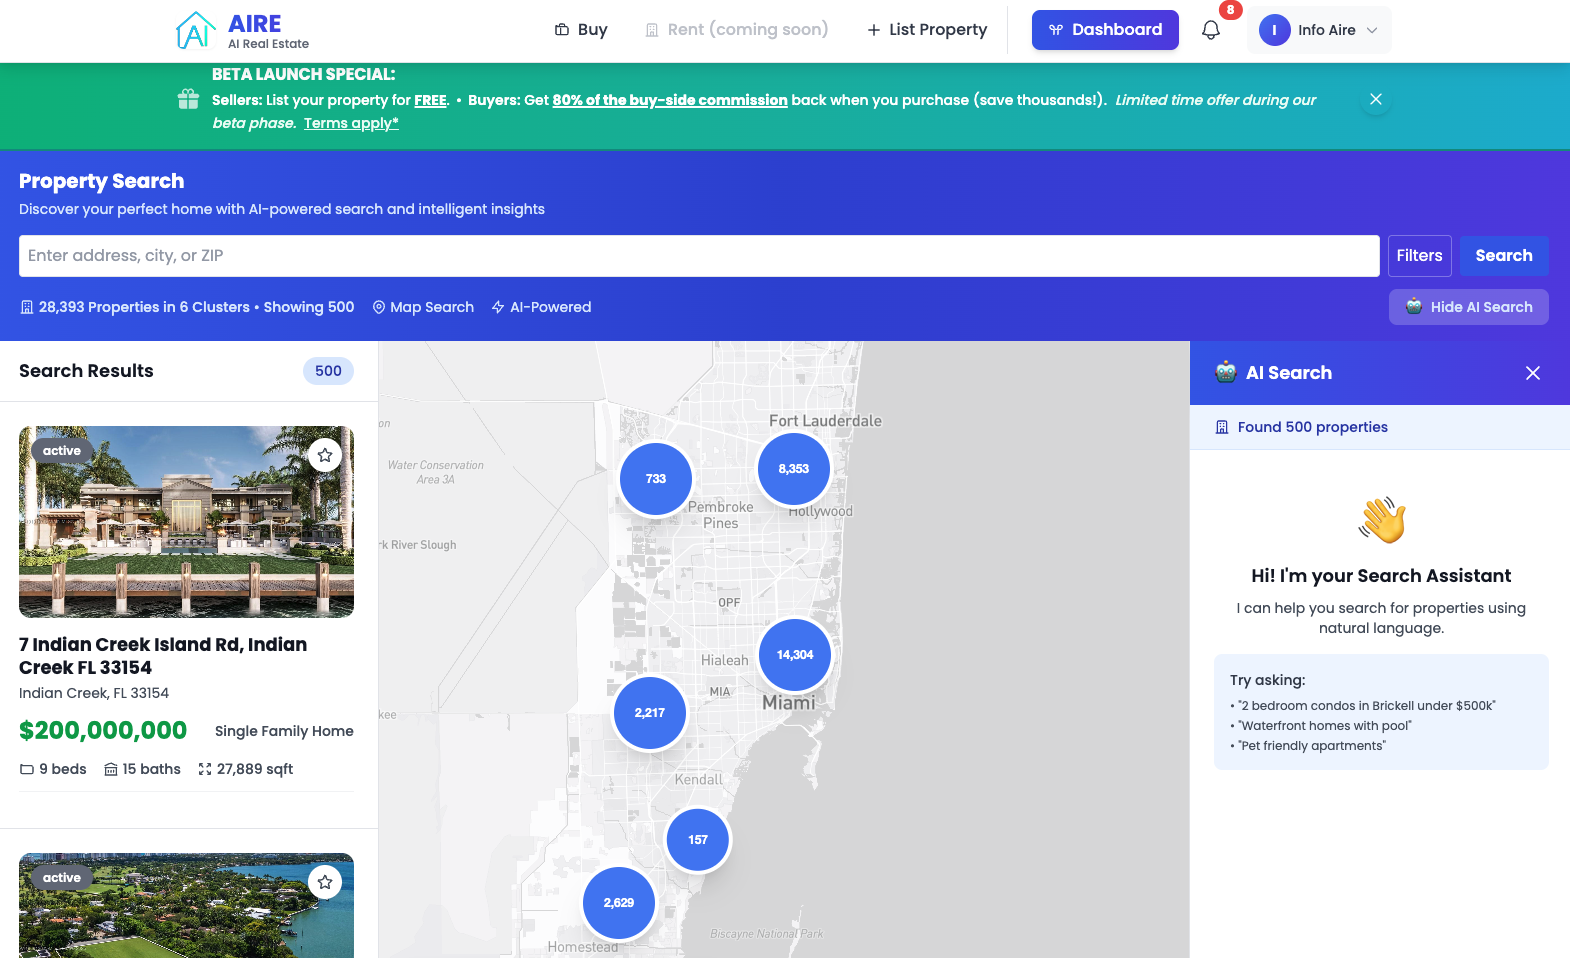Click the $200,000,000 price
The width and height of the screenshot is (1570, 958).
pos(103,730)
